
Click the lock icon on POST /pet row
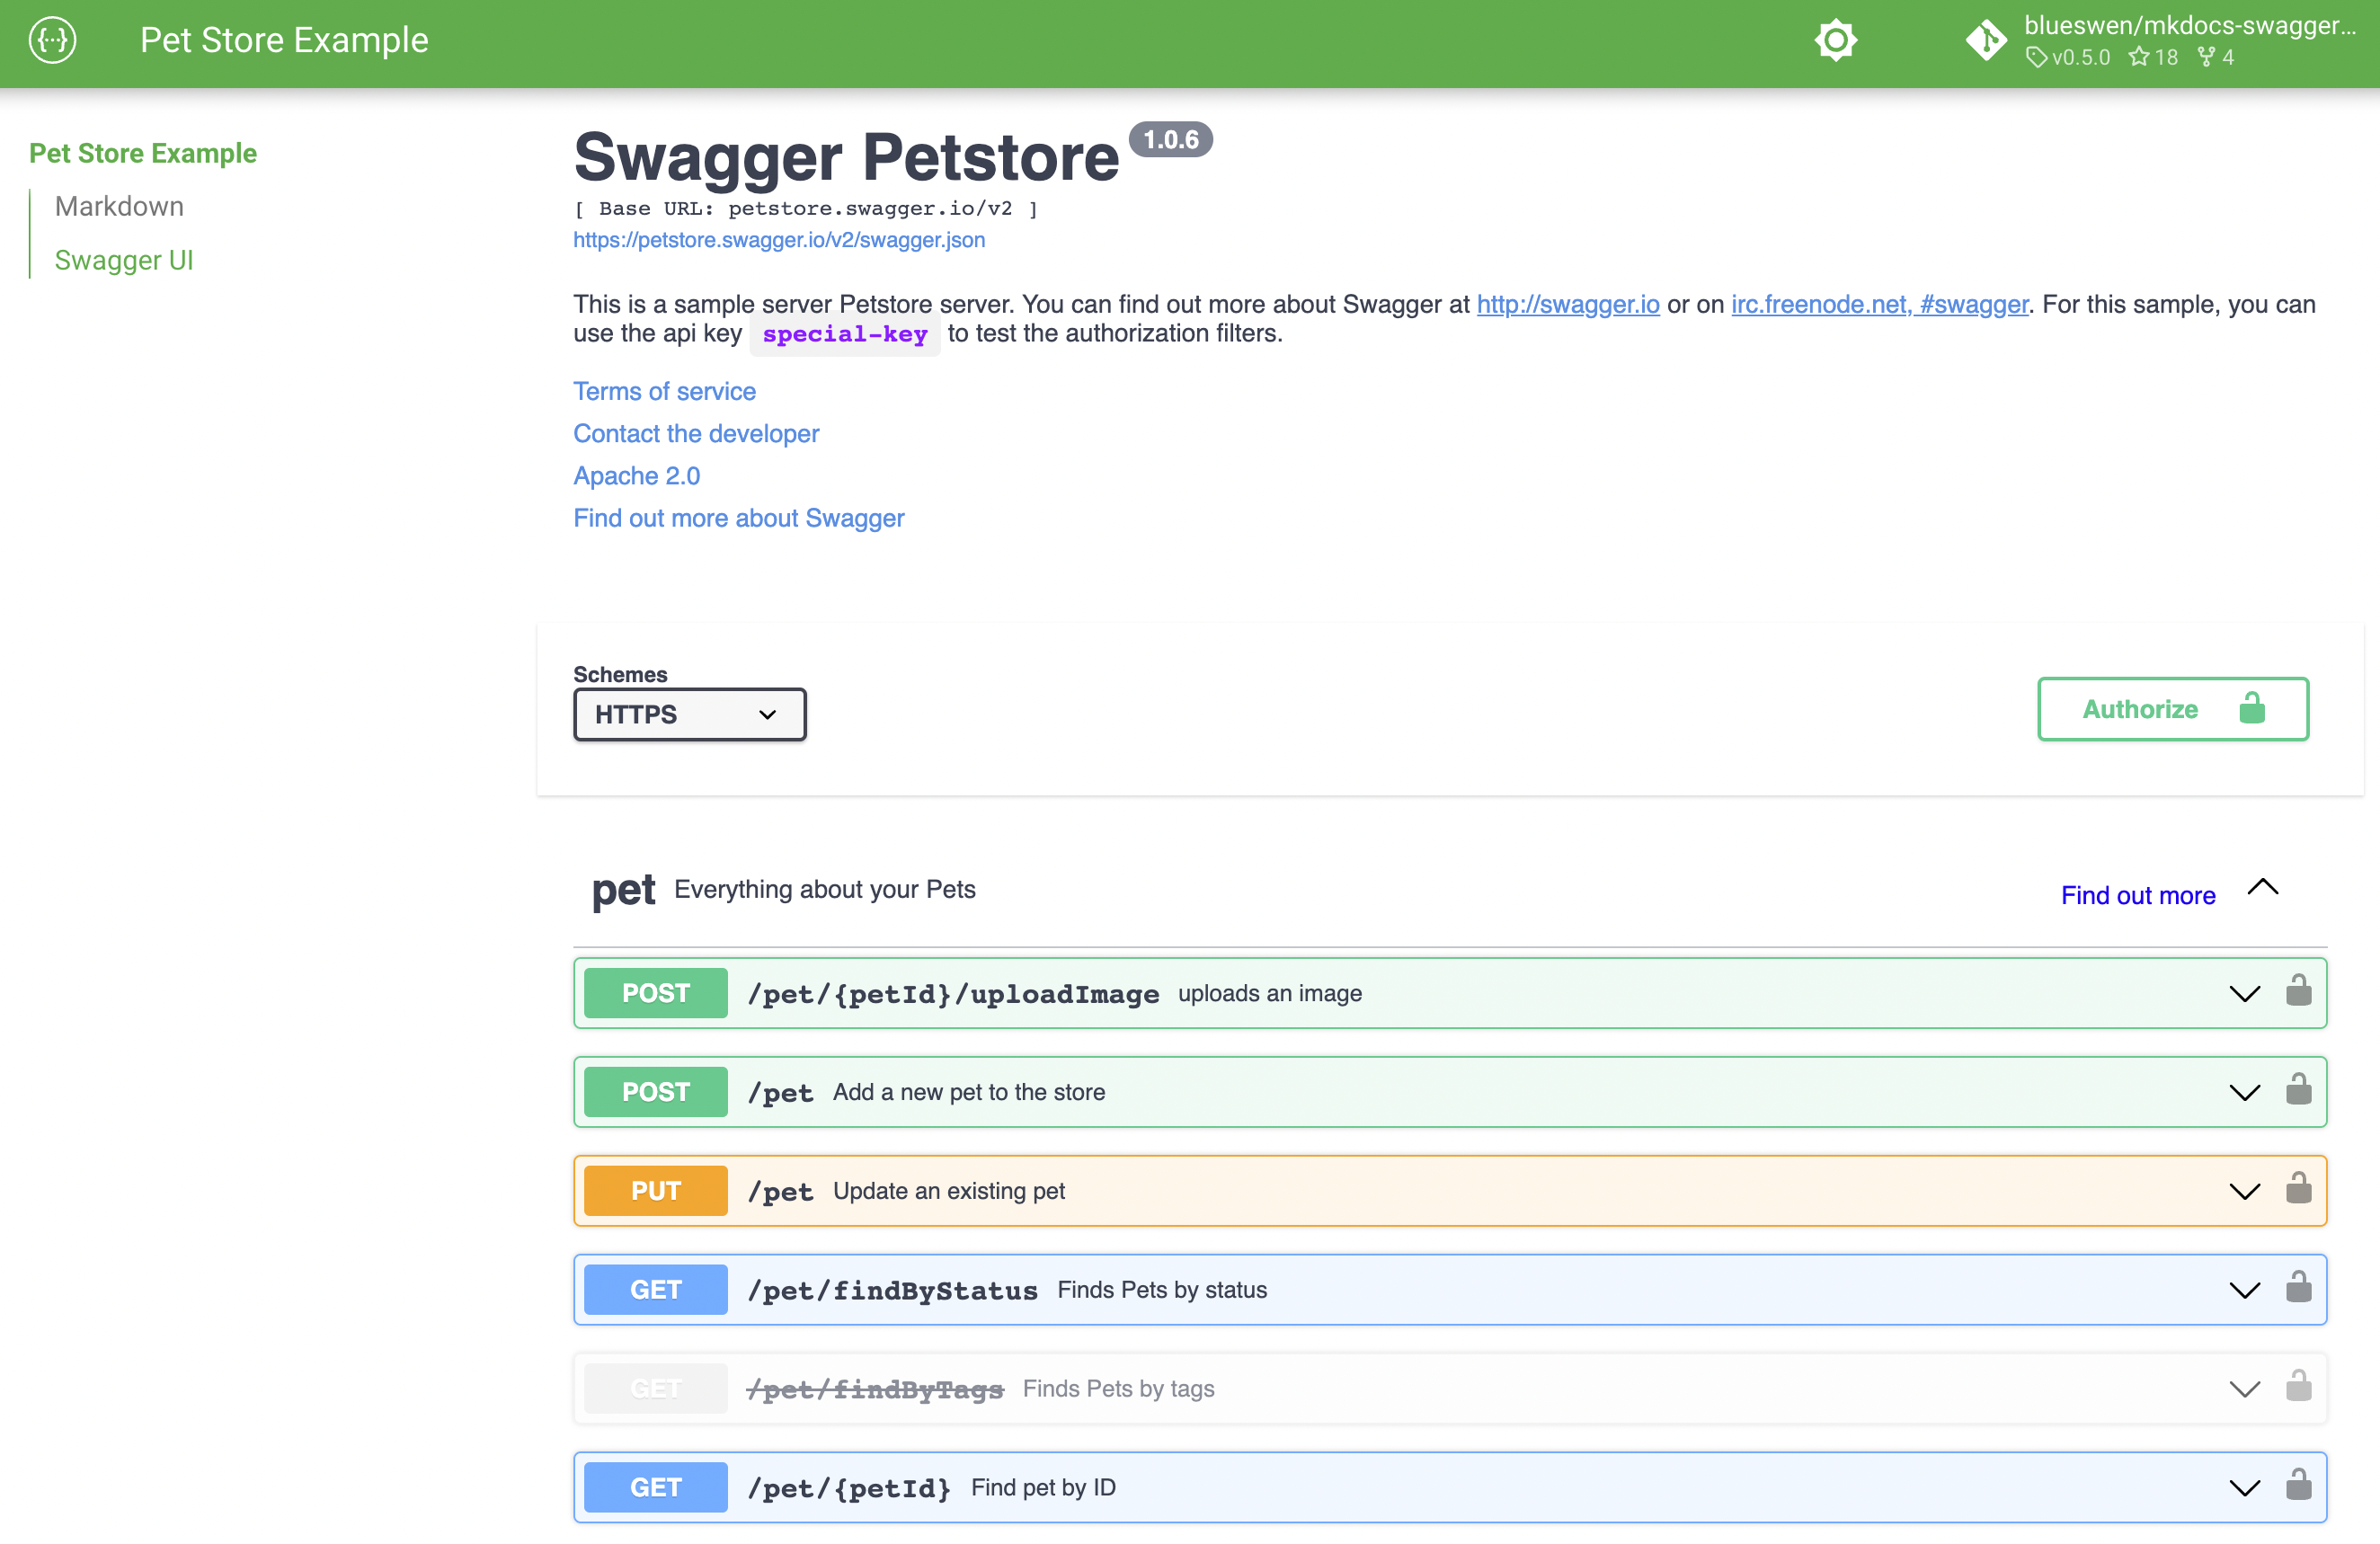(2299, 1090)
